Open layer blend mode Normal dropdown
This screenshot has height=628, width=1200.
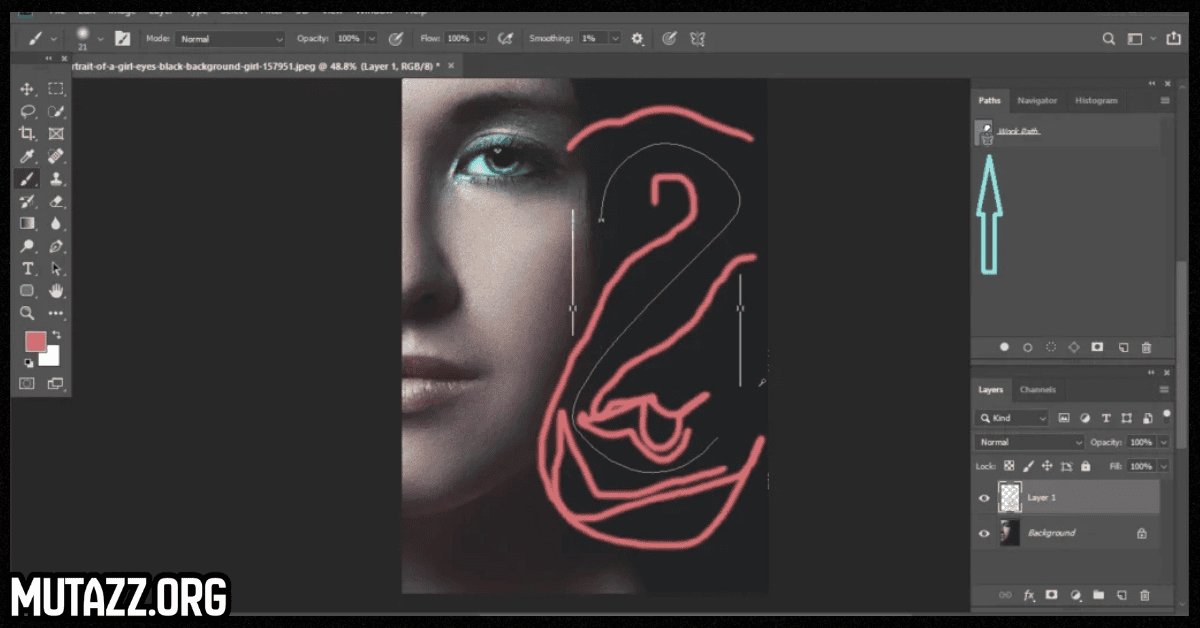[1030, 442]
